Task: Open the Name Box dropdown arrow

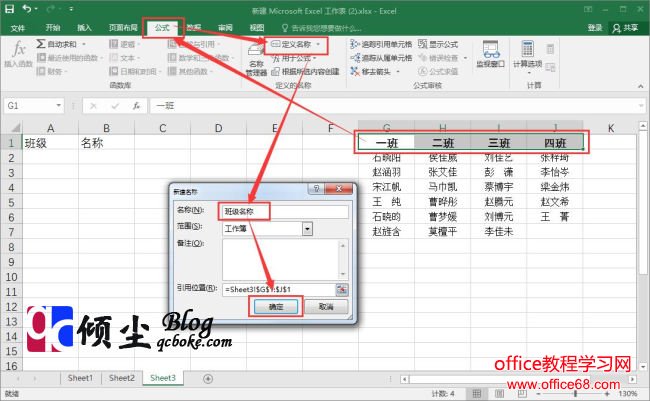Action: tap(58, 105)
